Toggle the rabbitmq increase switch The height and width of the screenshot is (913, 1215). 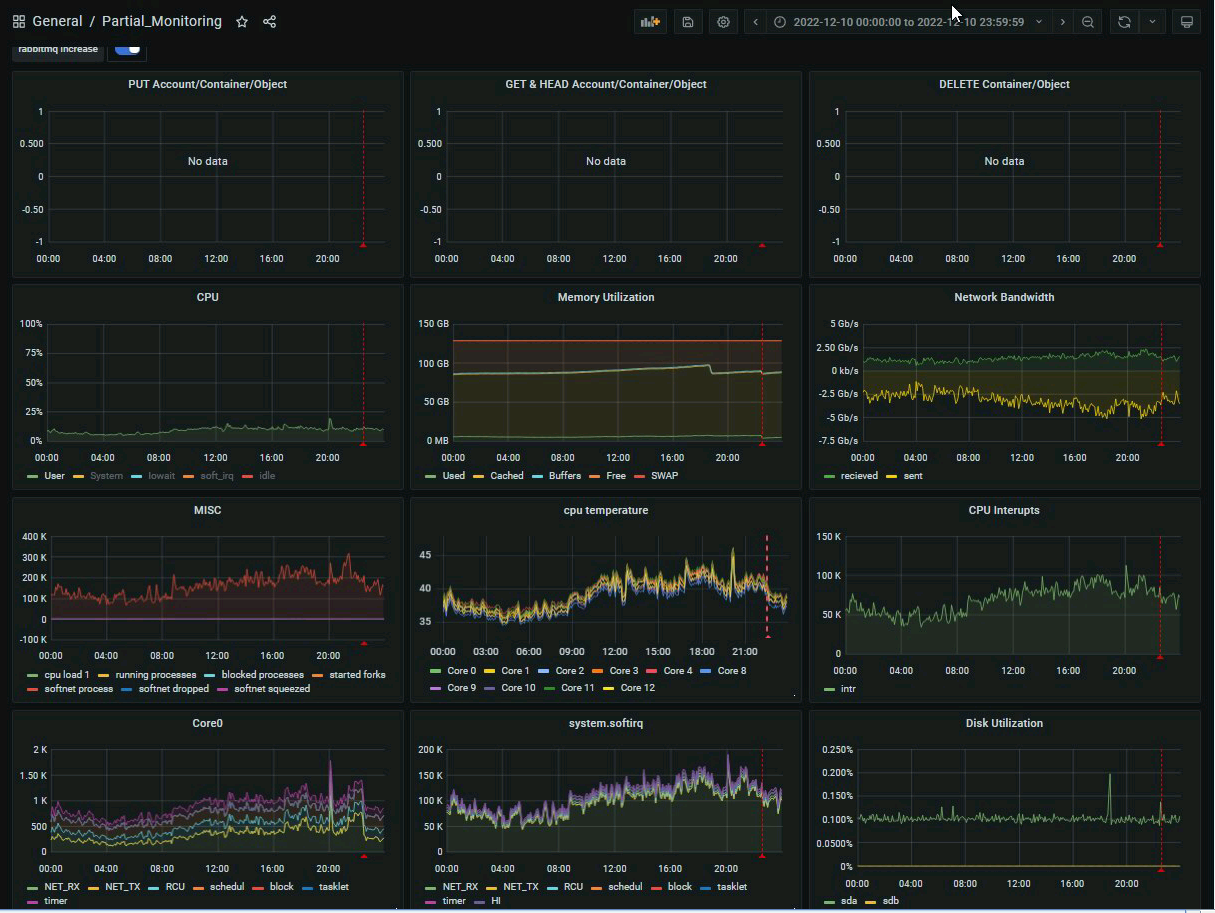pyautogui.click(x=127, y=49)
